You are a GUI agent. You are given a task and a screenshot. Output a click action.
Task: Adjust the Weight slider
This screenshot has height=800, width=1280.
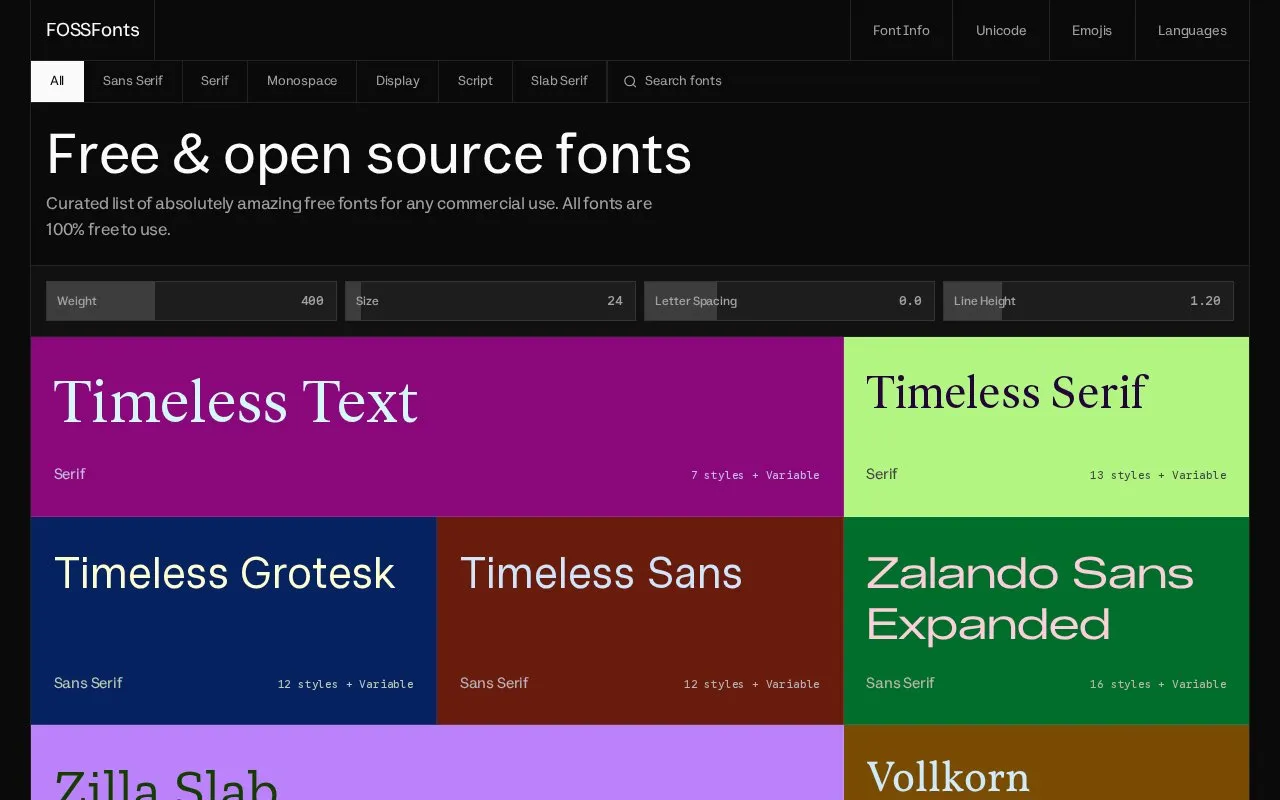coord(191,301)
